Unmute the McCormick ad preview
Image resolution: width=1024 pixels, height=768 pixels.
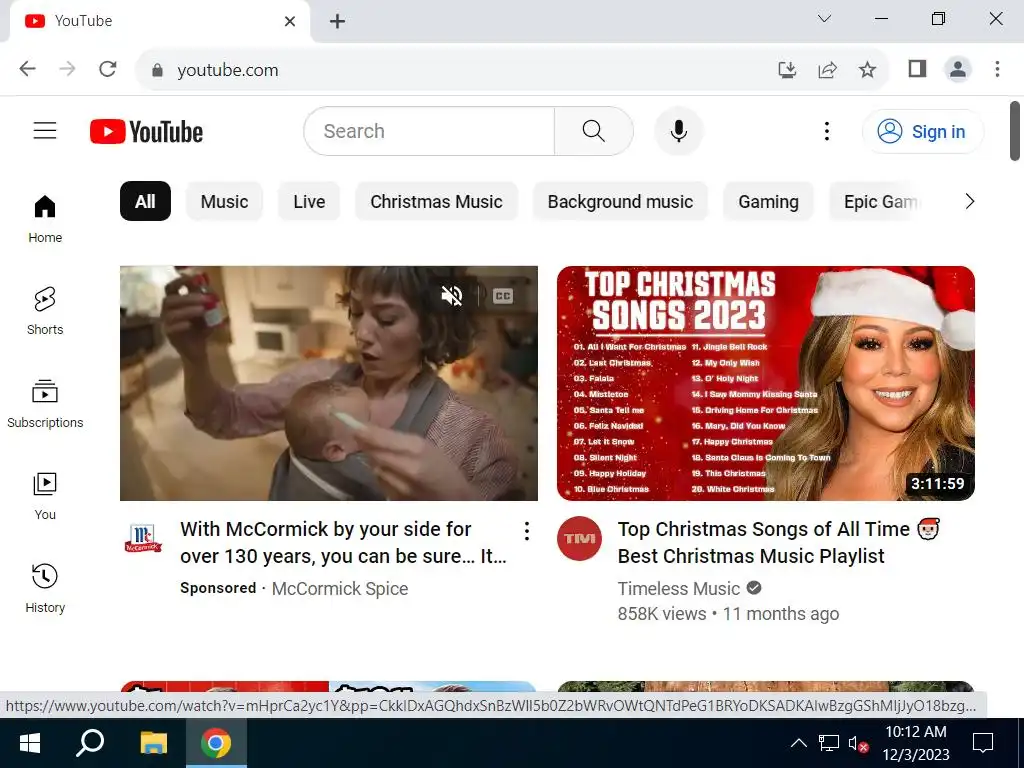(x=451, y=296)
